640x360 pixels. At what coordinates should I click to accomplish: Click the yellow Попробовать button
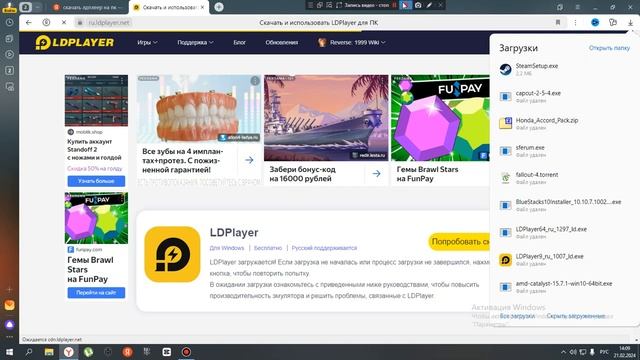[x=459, y=242]
